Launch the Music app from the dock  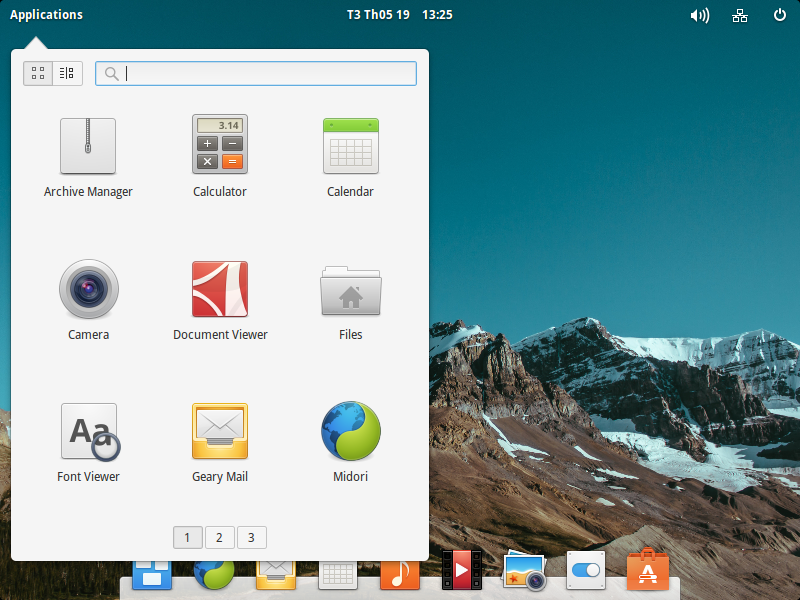tap(400, 575)
